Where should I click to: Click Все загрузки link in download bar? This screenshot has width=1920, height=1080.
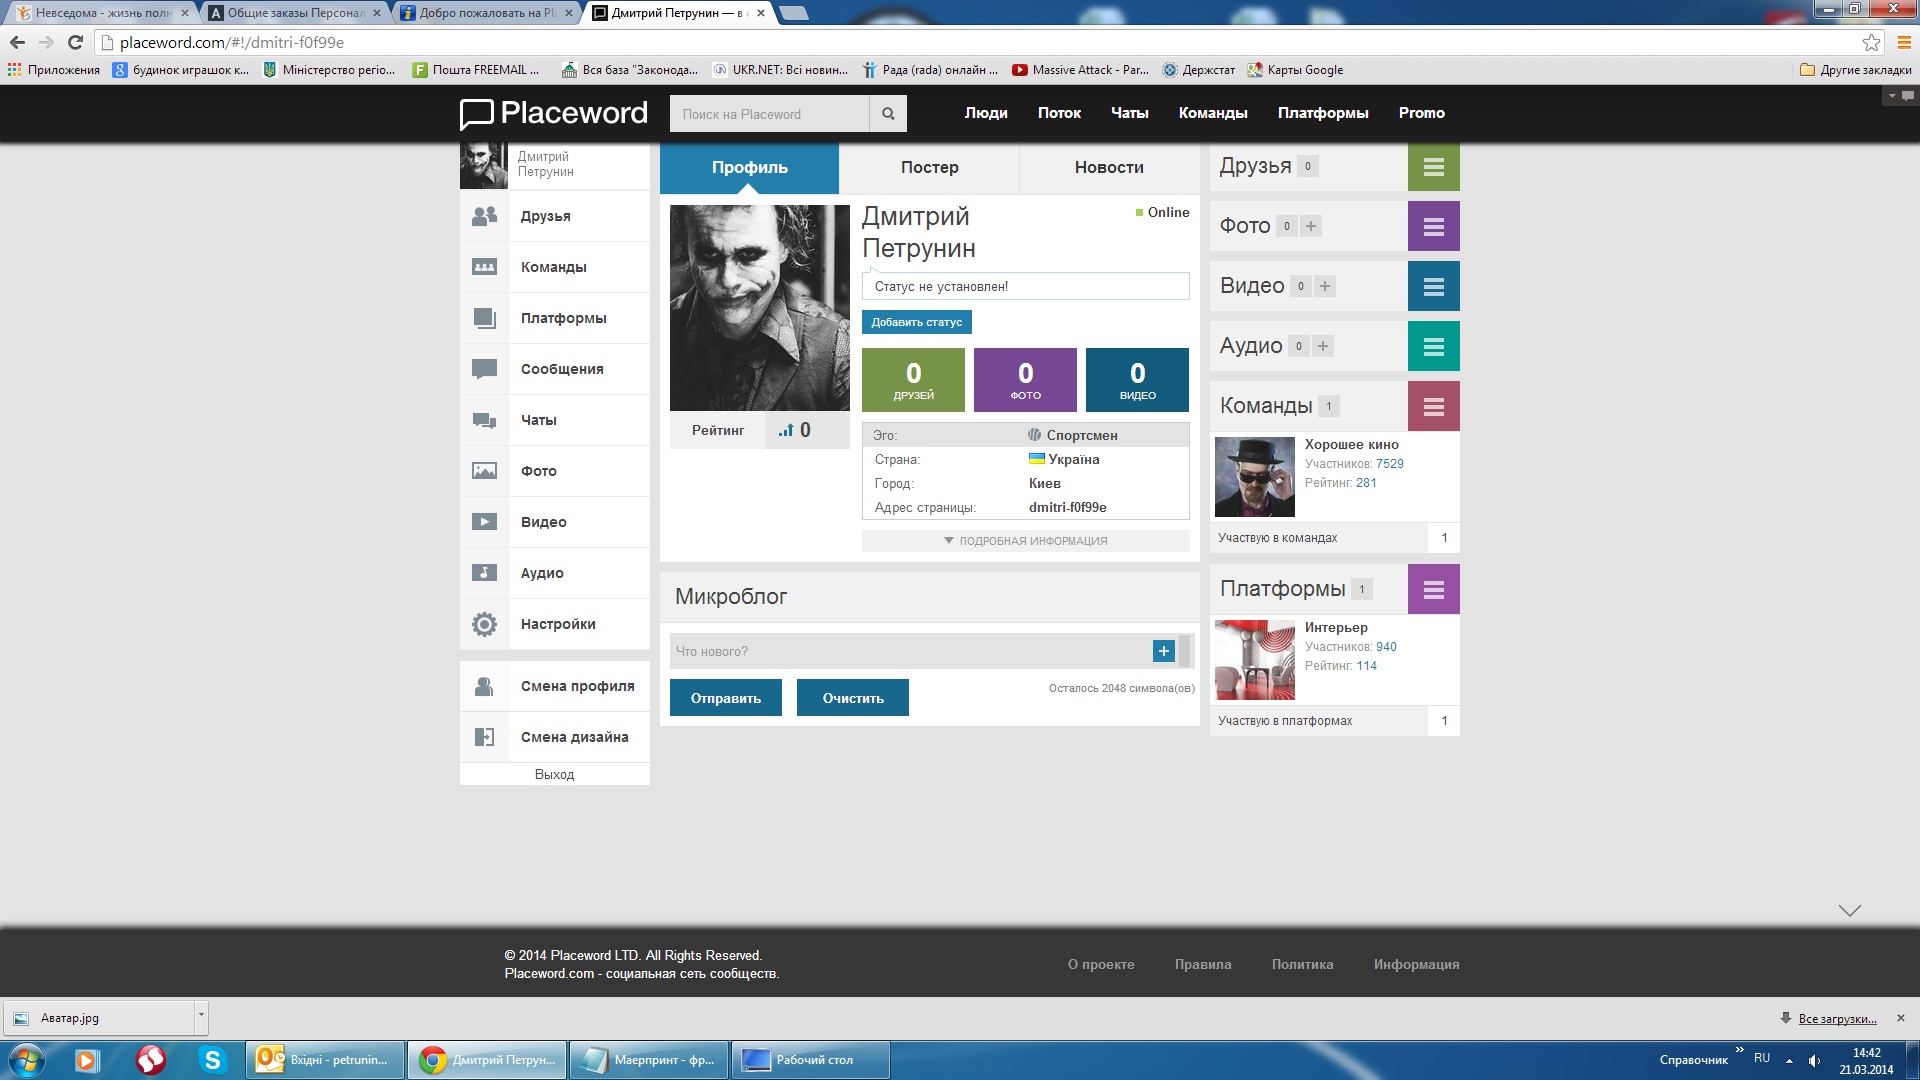pos(1838,1018)
